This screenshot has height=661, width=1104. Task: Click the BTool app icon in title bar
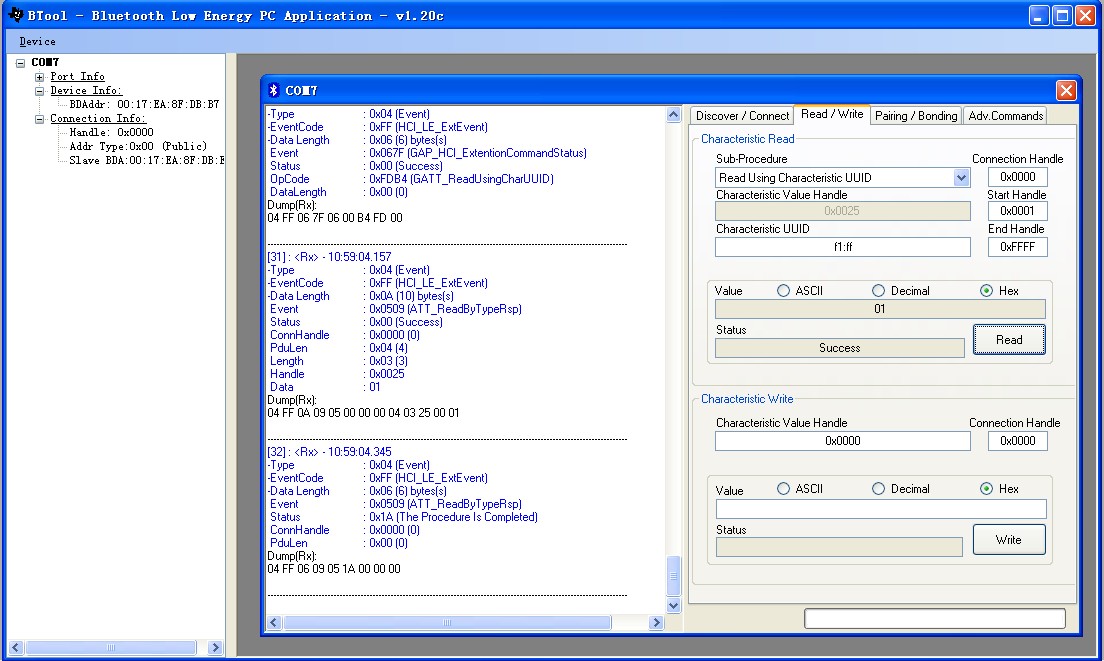pyautogui.click(x=15, y=15)
